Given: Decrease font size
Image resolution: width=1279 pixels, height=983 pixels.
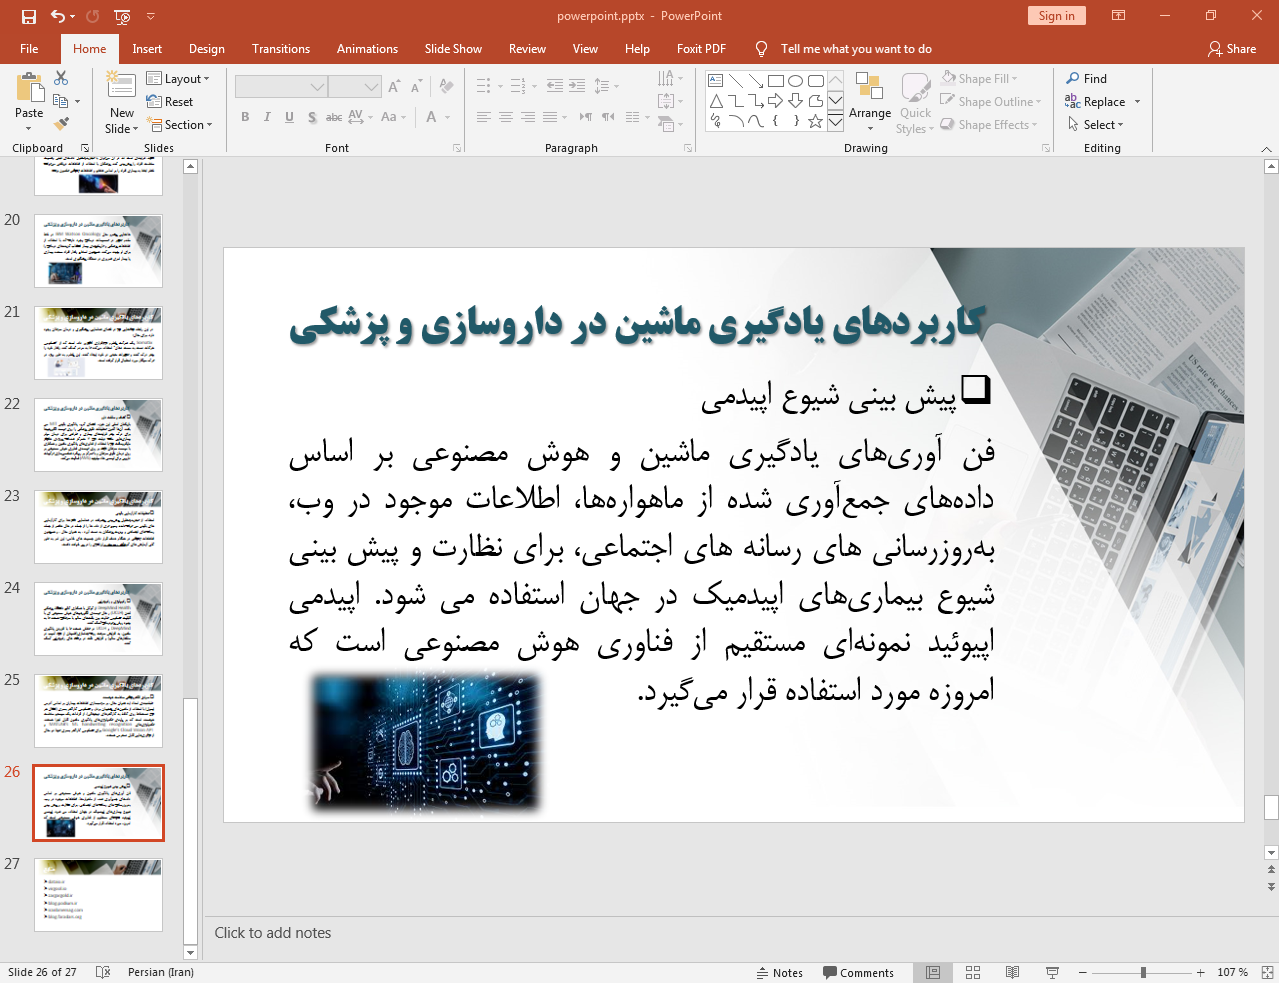Looking at the screenshot, I should click(x=416, y=87).
